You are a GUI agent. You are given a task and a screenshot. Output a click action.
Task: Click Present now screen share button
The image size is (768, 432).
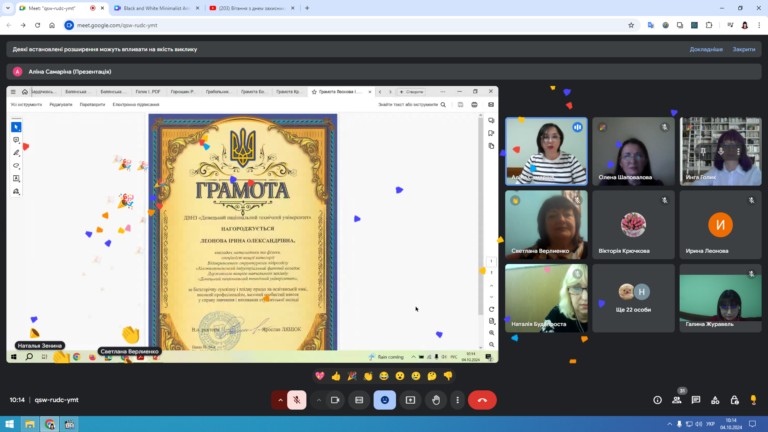[x=410, y=400]
